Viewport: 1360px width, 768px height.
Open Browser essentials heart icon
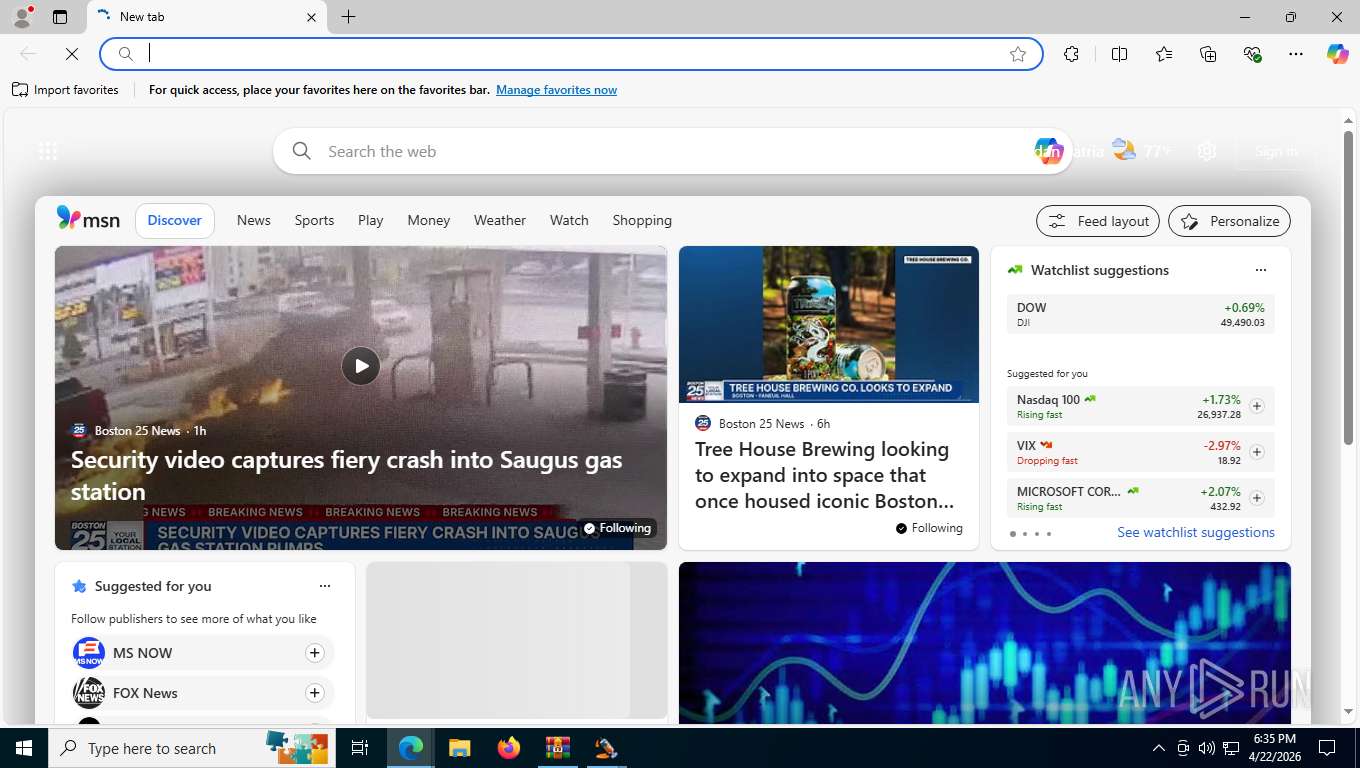pyautogui.click(x=1252, y=54)
